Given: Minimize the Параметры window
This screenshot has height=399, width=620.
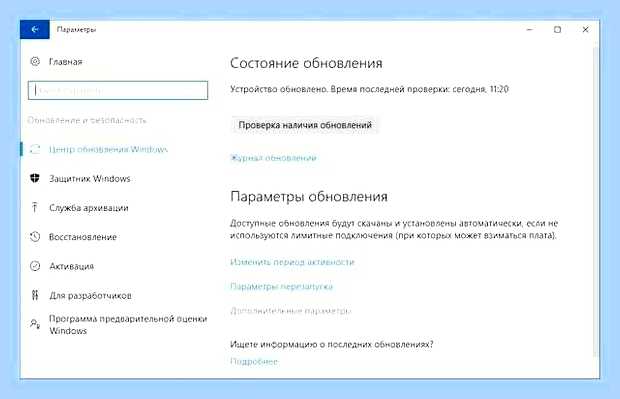Looking at the screenshot, I should click(529, 30).
